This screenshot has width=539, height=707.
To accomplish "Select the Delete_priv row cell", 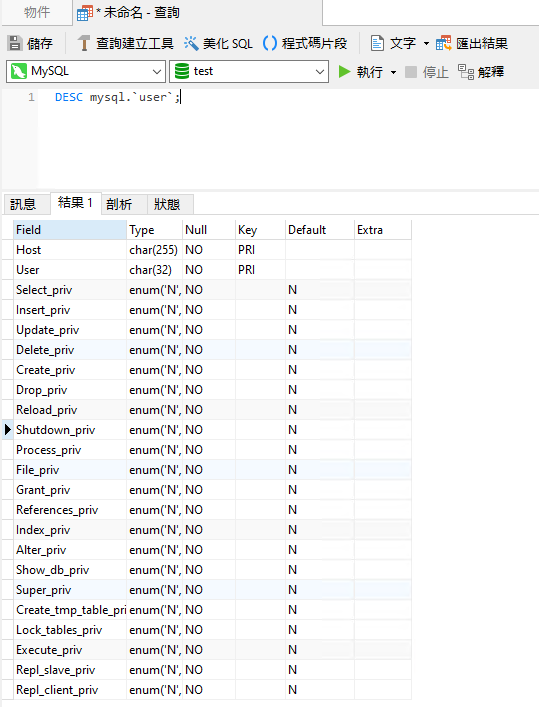I will pyautogui.click(x=70, y=350).
